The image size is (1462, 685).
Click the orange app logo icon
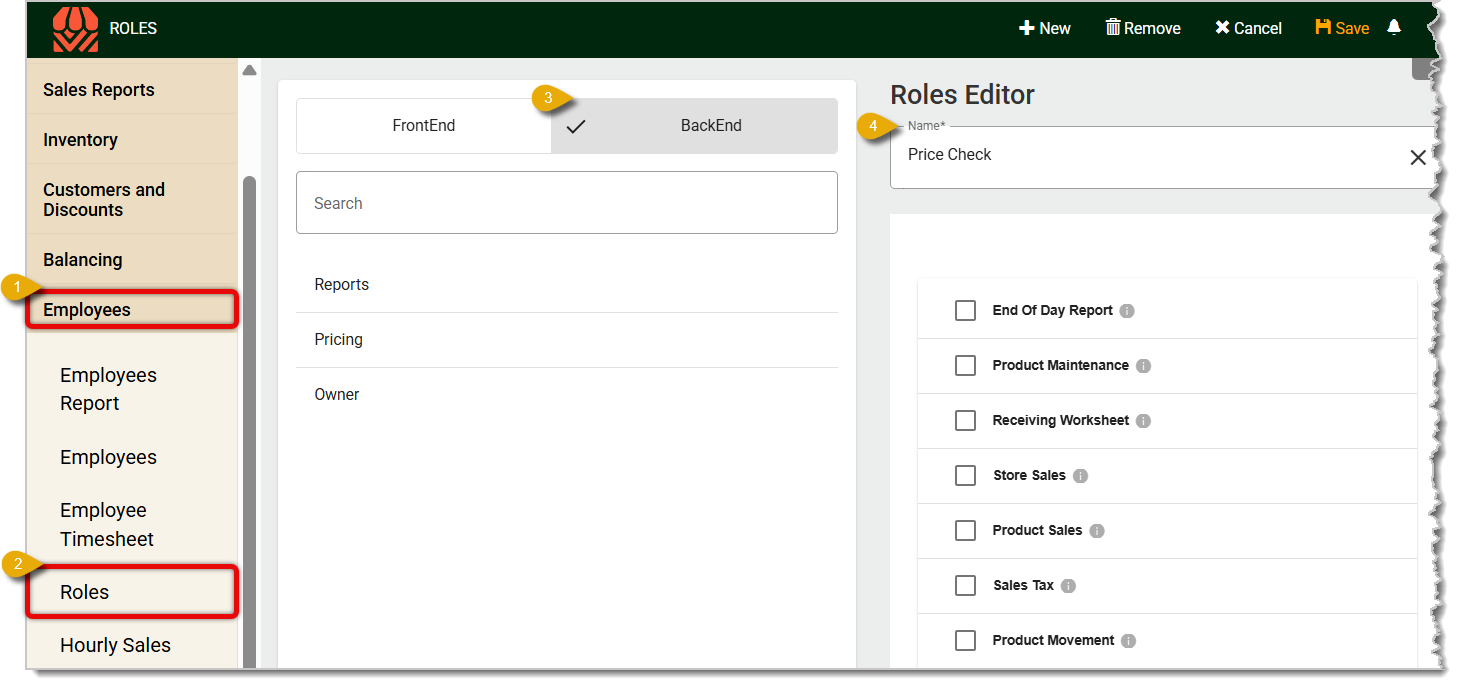(75, 29)
